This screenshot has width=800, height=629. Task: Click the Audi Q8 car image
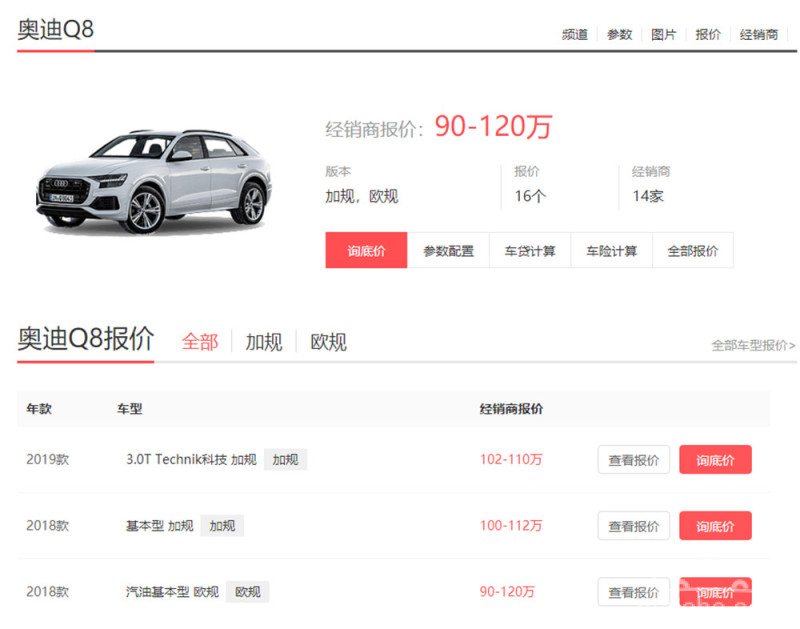153,181
